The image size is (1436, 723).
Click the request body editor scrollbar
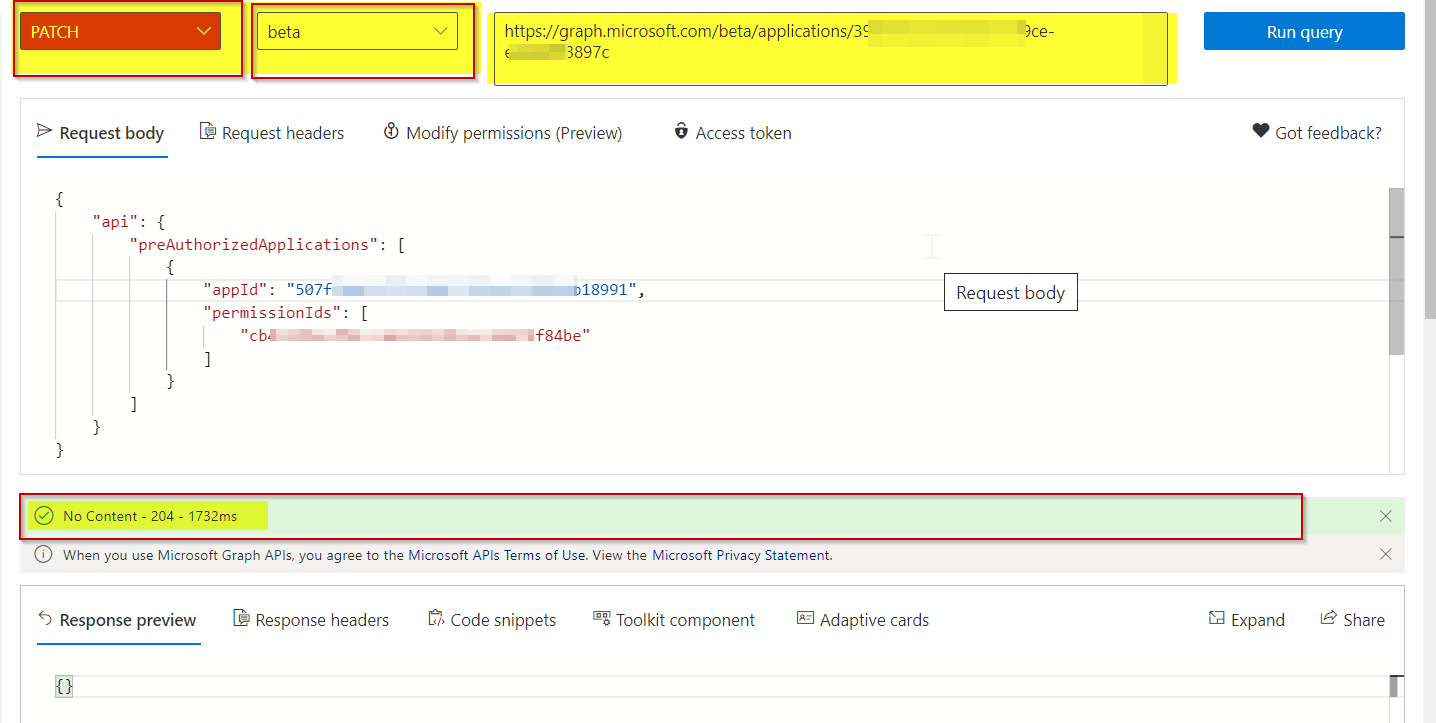tap(1396, 270)
